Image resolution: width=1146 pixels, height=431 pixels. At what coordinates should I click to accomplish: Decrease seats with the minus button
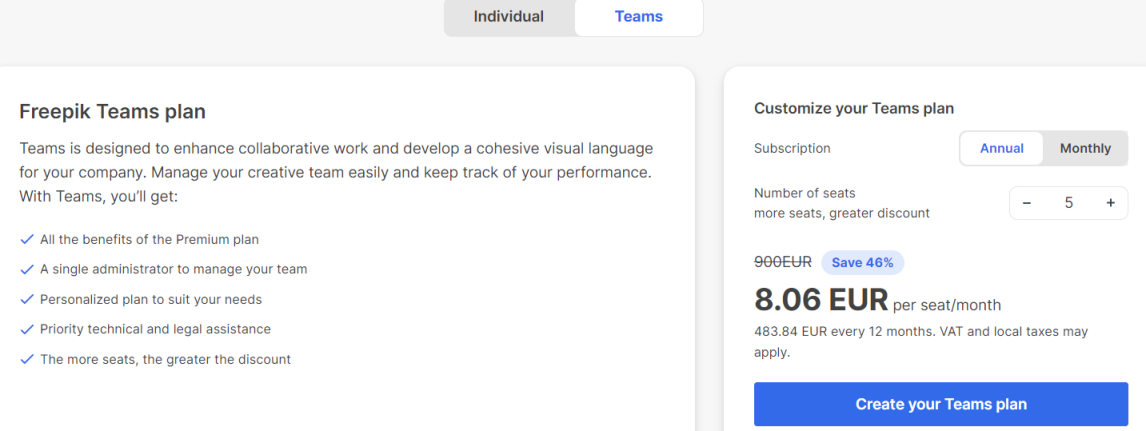point(1027,203)
